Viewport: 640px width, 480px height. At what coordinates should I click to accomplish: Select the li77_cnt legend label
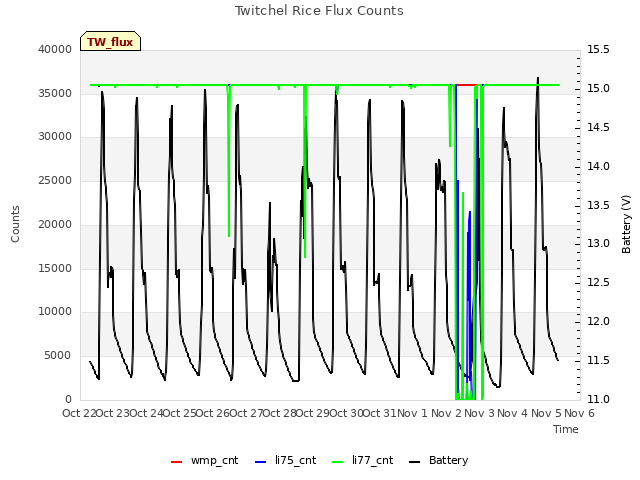click(373, 460)
